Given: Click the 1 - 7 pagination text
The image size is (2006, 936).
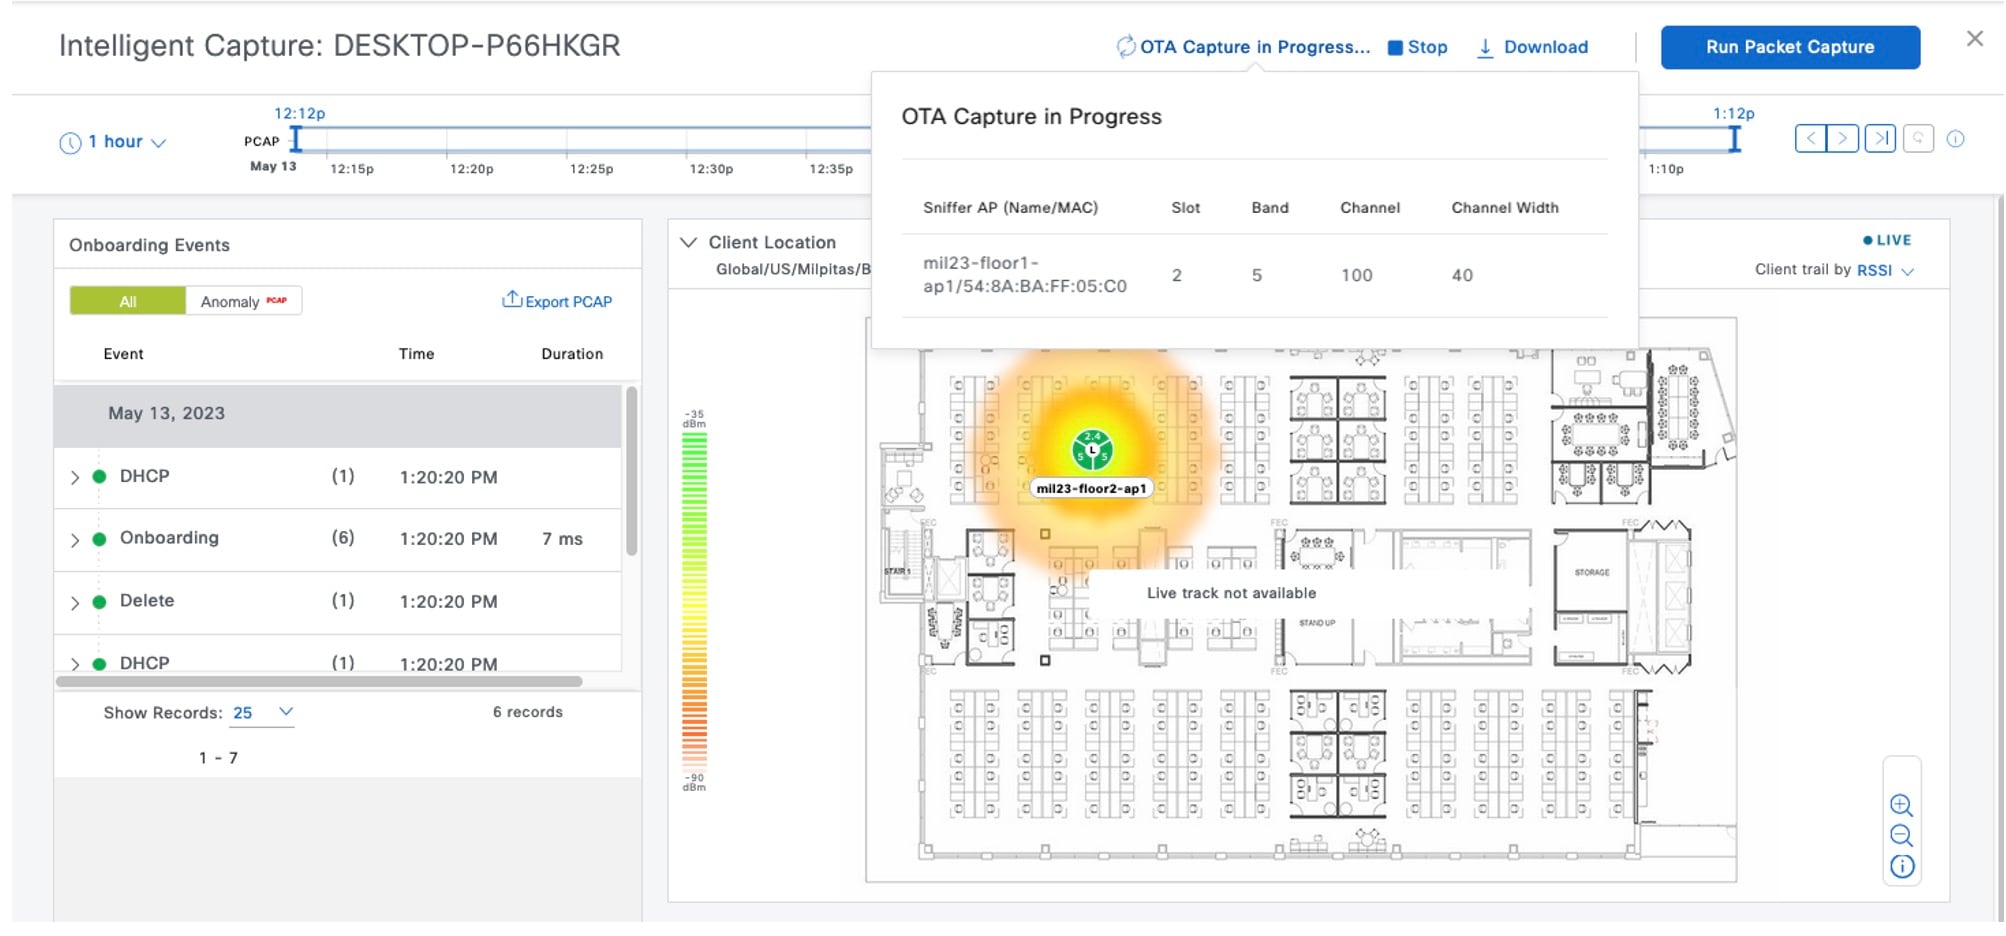Looking at the screenshot, I should click(218, 758).
